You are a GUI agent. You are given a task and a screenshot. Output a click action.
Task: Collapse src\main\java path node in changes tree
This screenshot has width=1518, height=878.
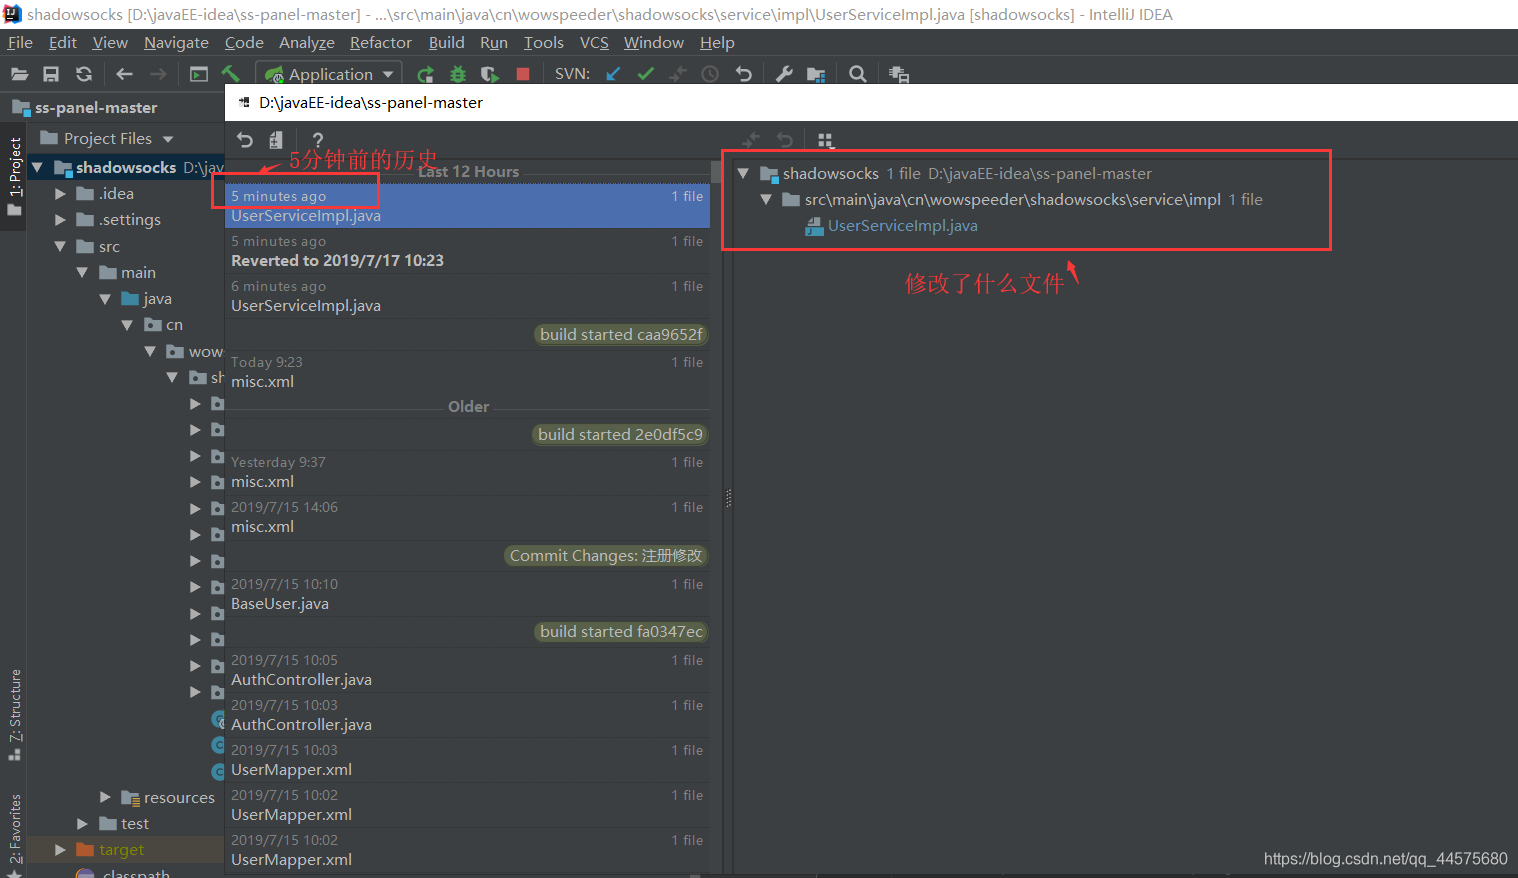[x=766, y=199]
